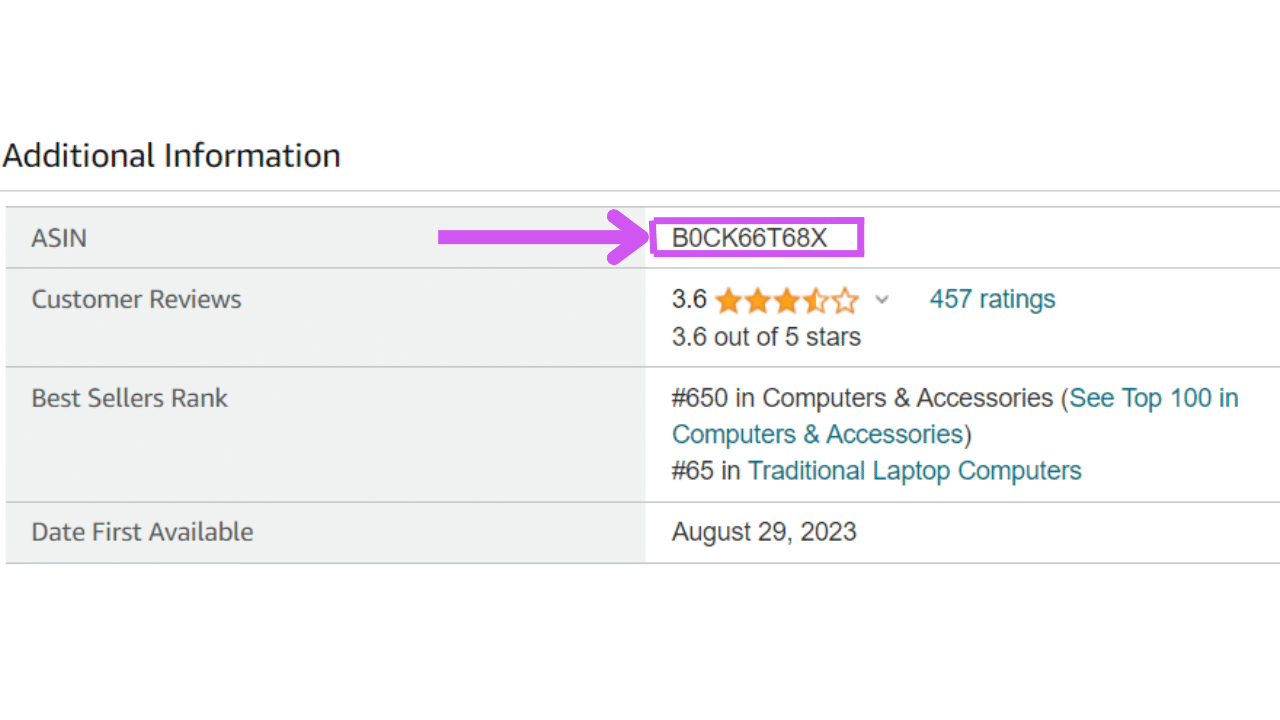Open the 457 ratings link
This screenshot has width=1280, height=720.
pos(992,299)
